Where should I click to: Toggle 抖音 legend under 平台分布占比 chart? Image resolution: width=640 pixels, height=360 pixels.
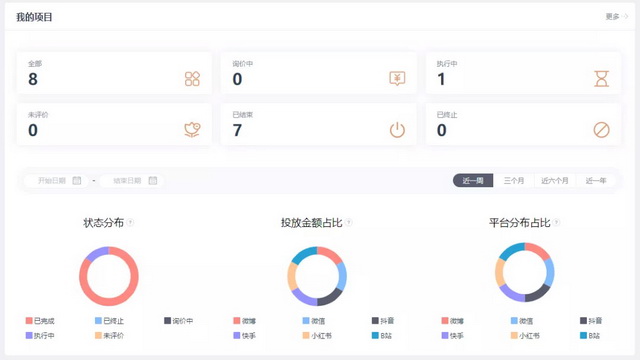pyautogui.click(x=591, y=321)
